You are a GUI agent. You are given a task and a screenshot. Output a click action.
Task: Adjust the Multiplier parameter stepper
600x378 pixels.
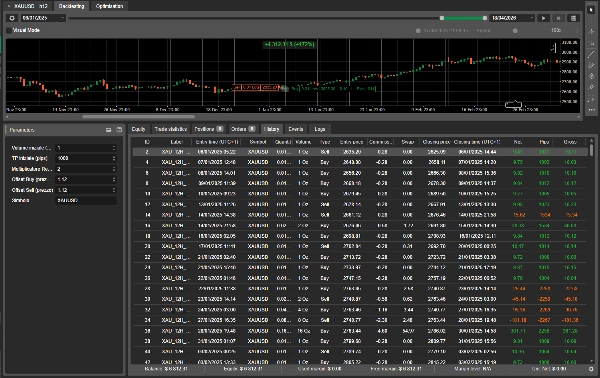[x=114, y=169]
